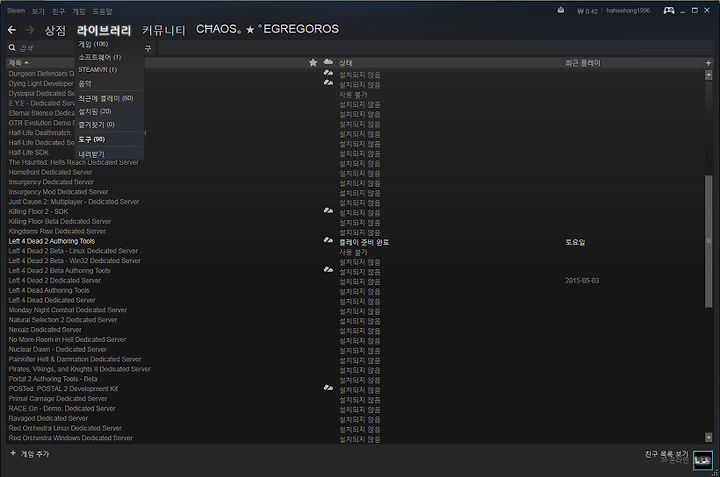Select Monday Night Combat Dedicated Server
Image resolution: width=720 pixels, height=477 pixels.
tap(68, 310)
